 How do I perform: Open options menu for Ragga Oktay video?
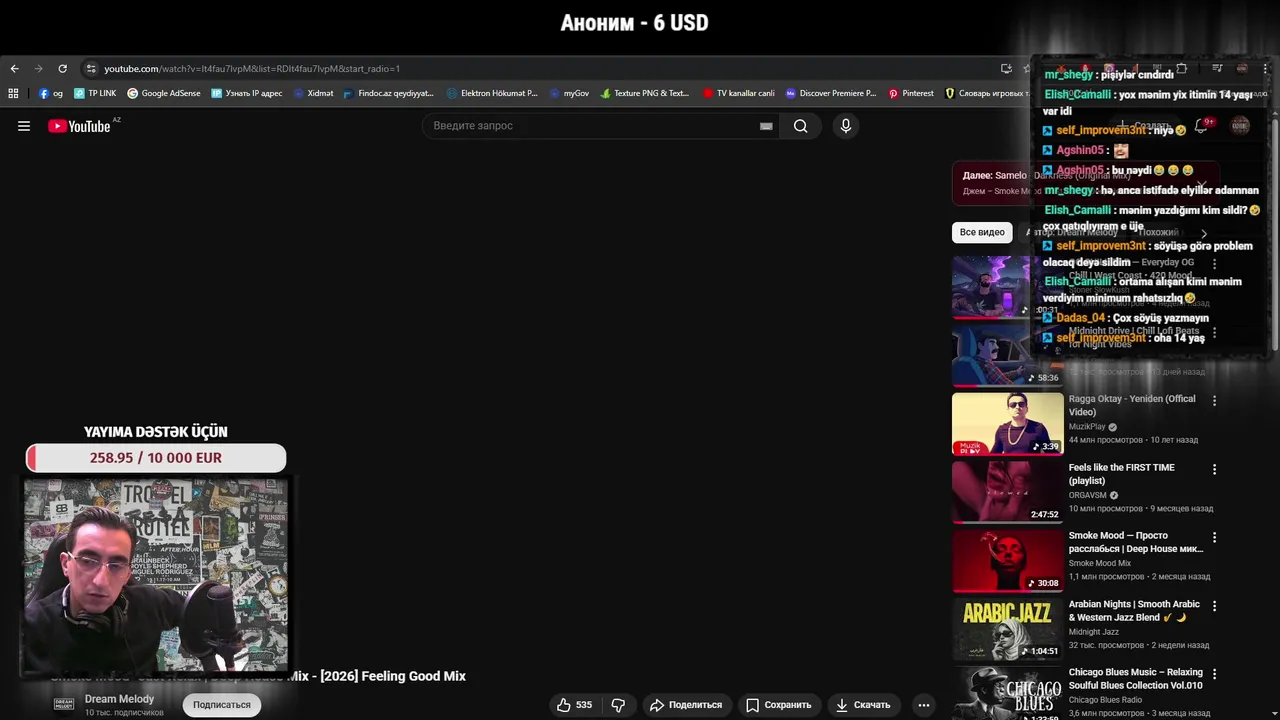pos(1214,401)
